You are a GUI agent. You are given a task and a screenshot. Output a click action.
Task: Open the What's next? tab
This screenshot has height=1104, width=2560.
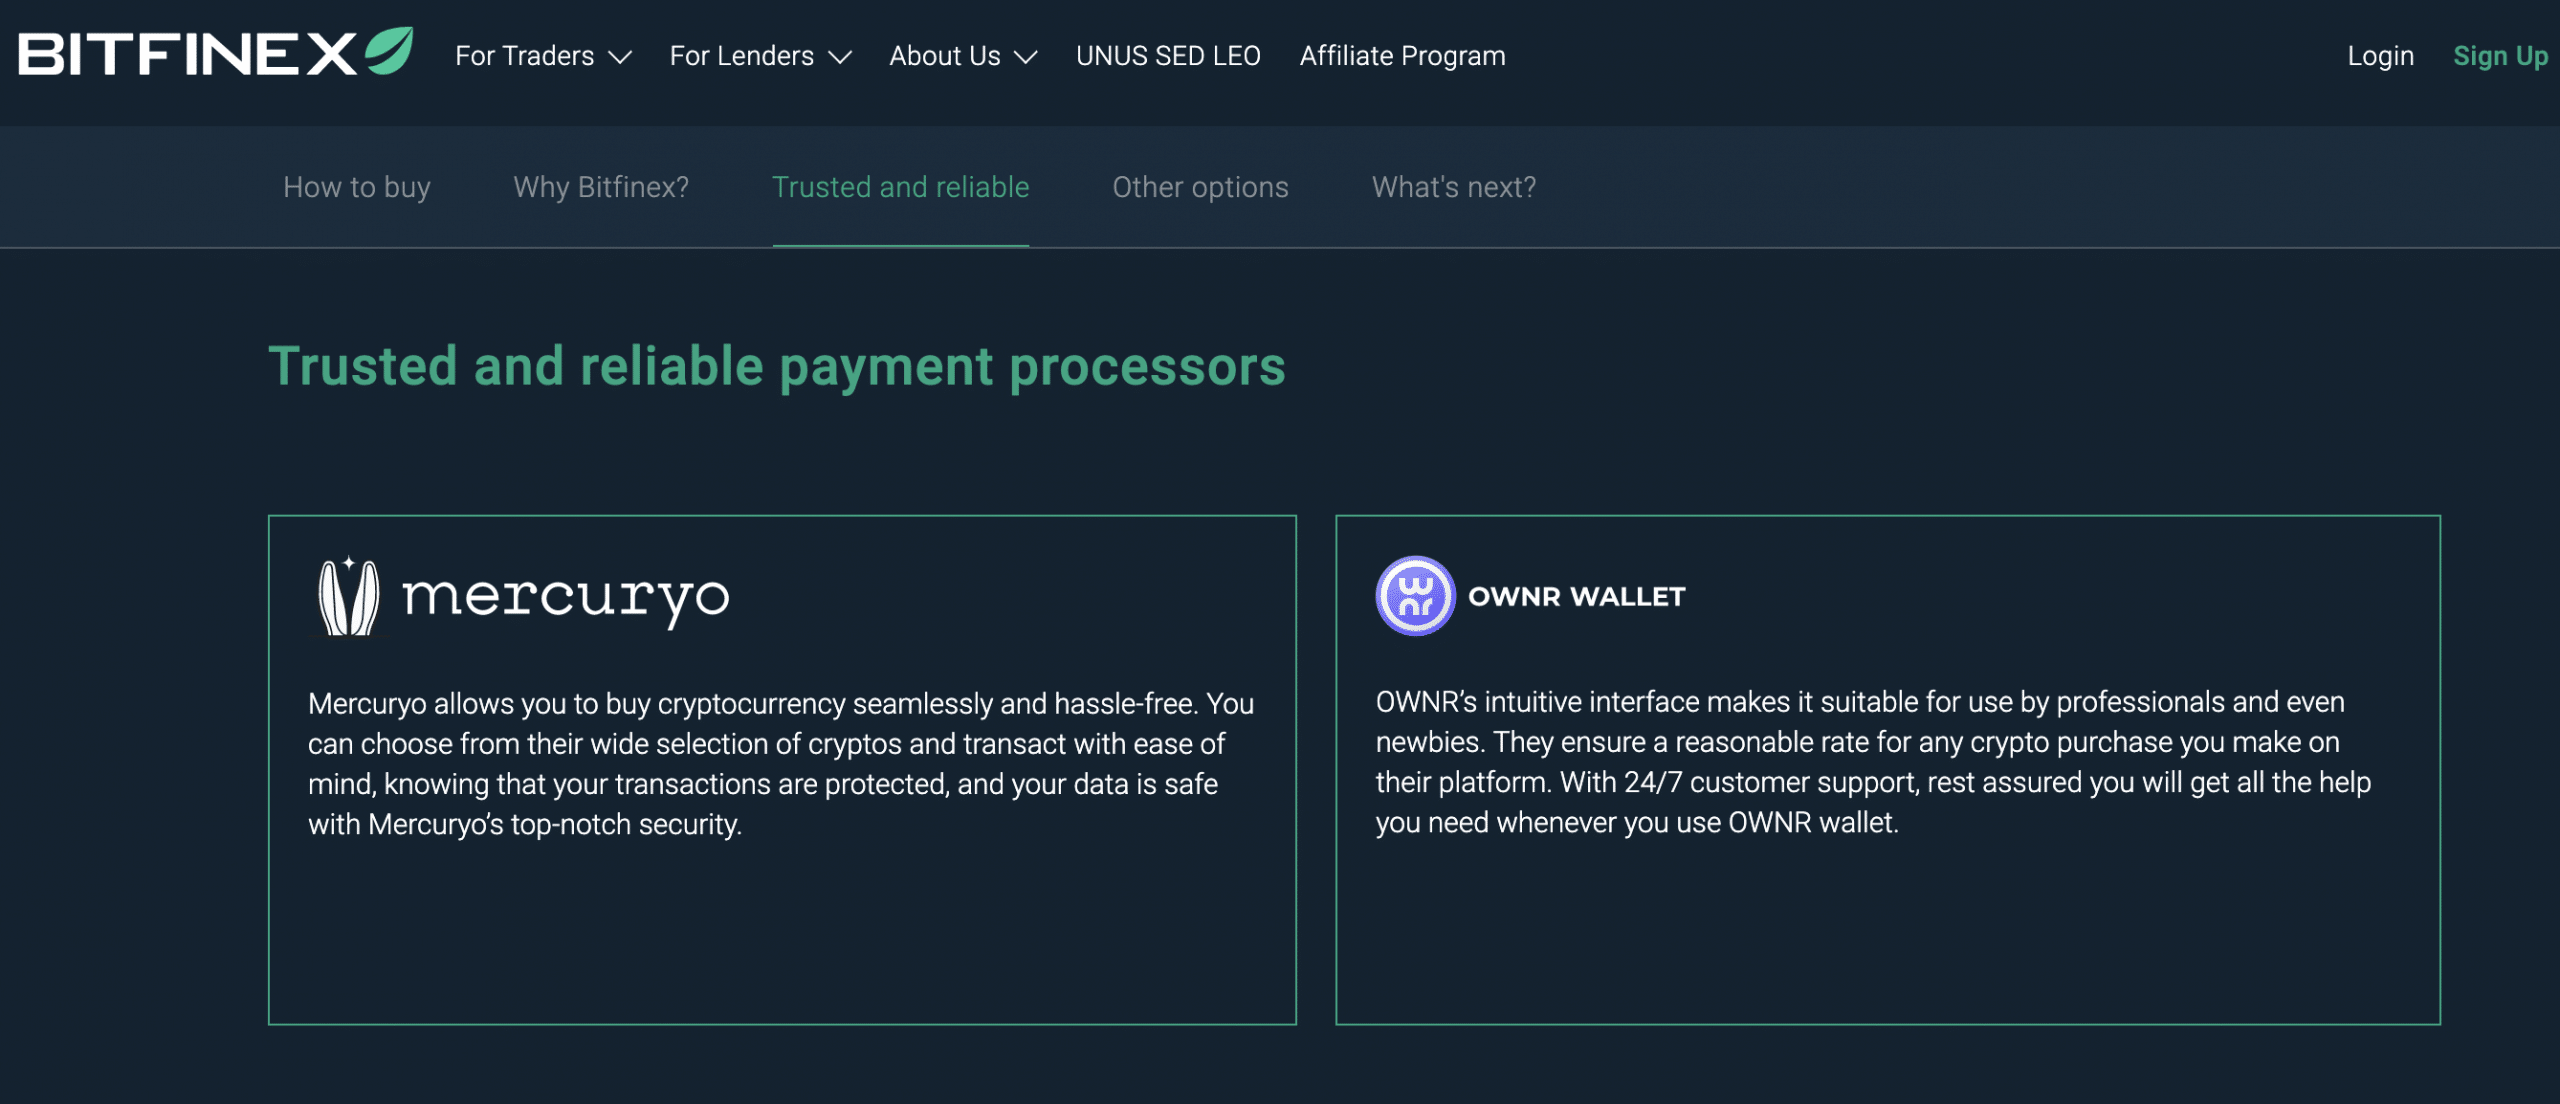(1454, 187)
